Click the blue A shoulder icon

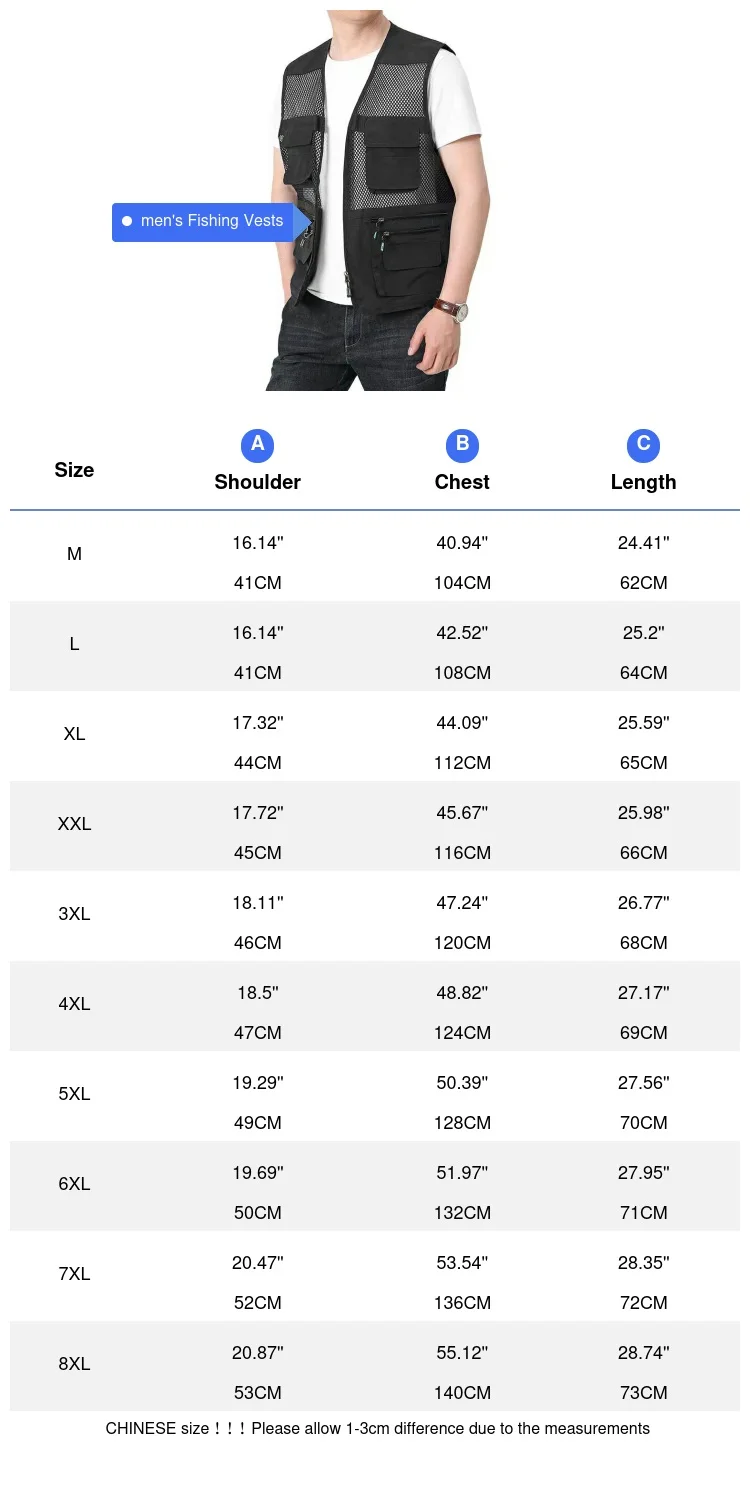[x=257, y=445]
